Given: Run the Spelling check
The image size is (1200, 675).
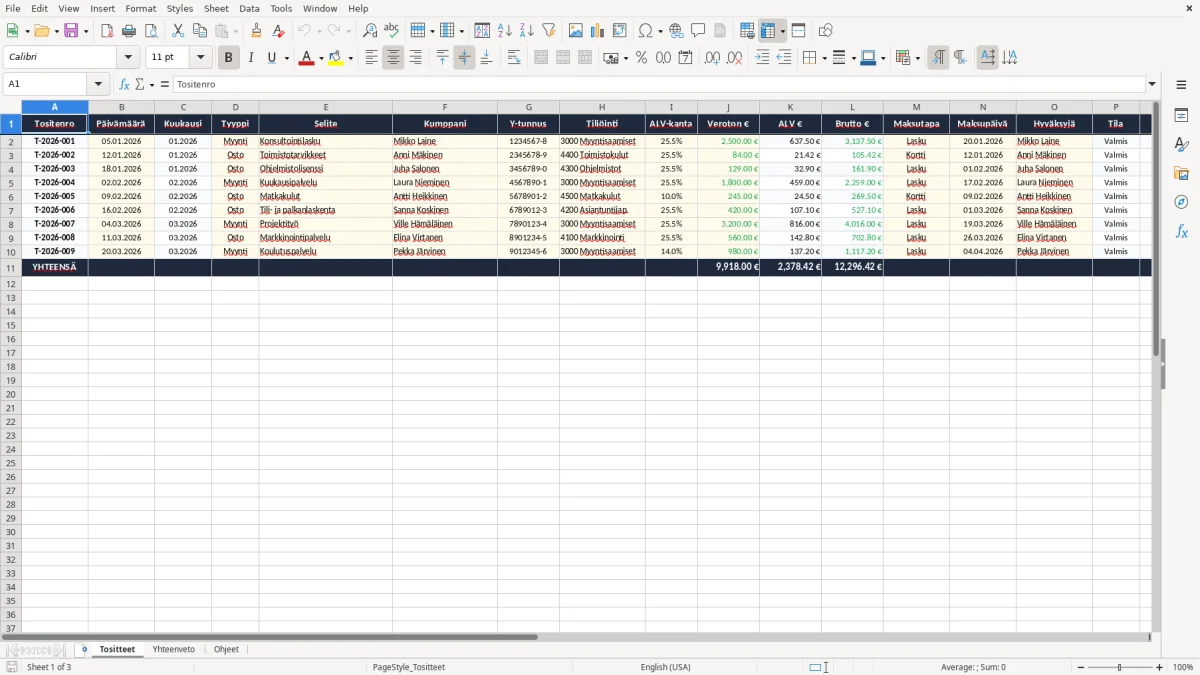Looking at the screenshot, I should [x=392, y=31].
